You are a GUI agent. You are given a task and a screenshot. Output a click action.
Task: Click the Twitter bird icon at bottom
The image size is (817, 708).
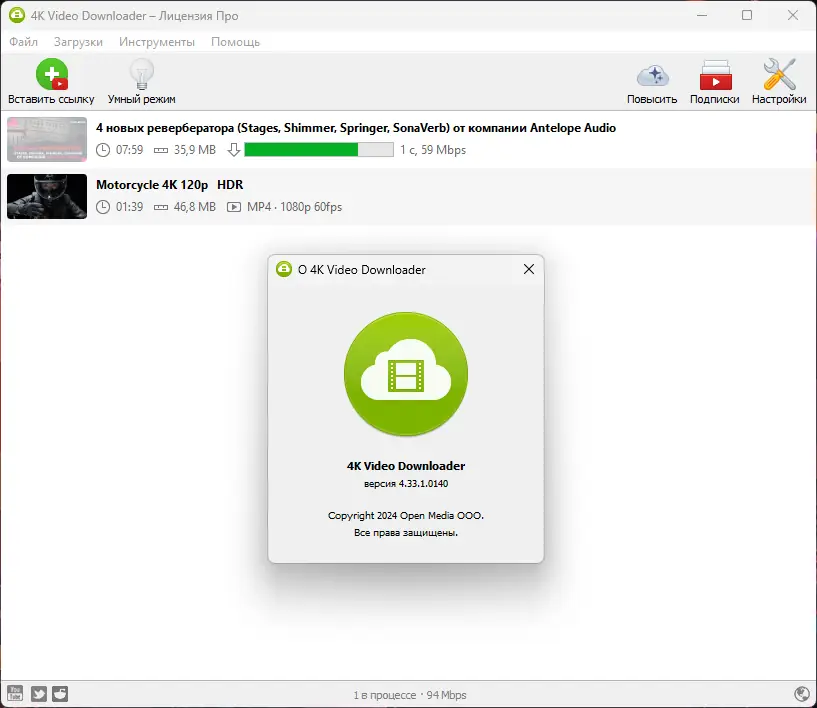[38, 692]
